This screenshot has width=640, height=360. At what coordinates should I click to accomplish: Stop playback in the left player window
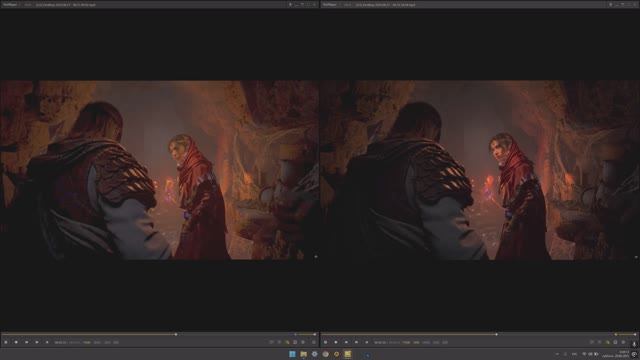click(16, 342)
